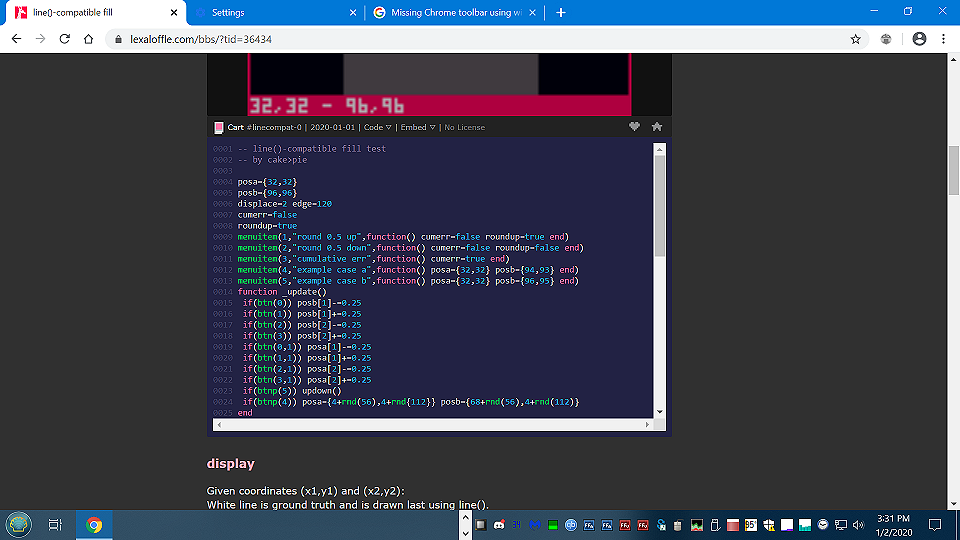Open Chrome's three-dot menu
Screen dimensions: 960x540
pyautogui.click(x=943, y=39)
